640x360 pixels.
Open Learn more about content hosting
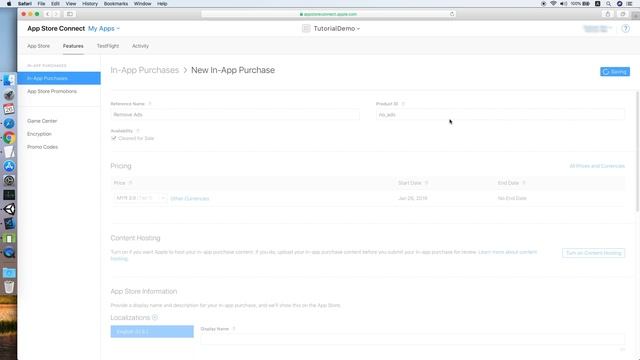coord(507,252)
